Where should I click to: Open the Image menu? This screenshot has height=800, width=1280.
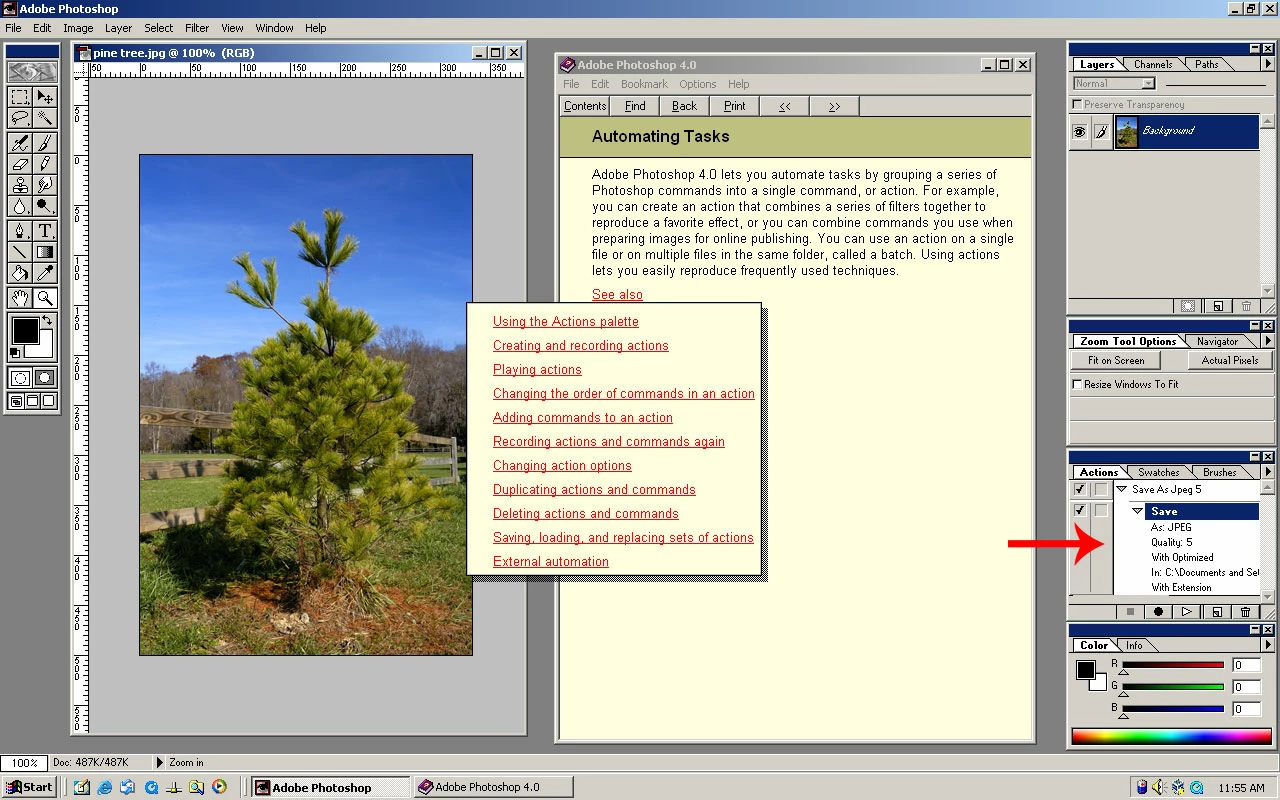coord(78,28)
